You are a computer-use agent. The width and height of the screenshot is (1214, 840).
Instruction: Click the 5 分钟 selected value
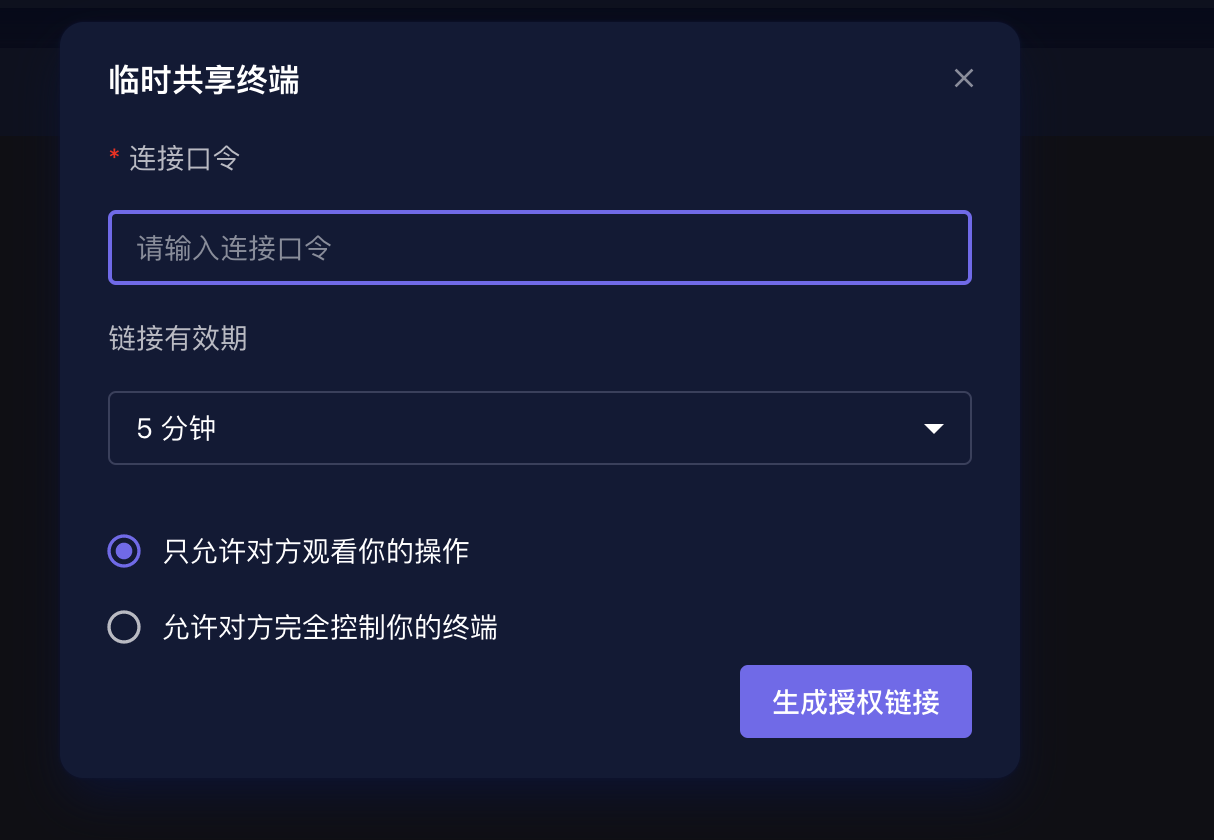177,429
